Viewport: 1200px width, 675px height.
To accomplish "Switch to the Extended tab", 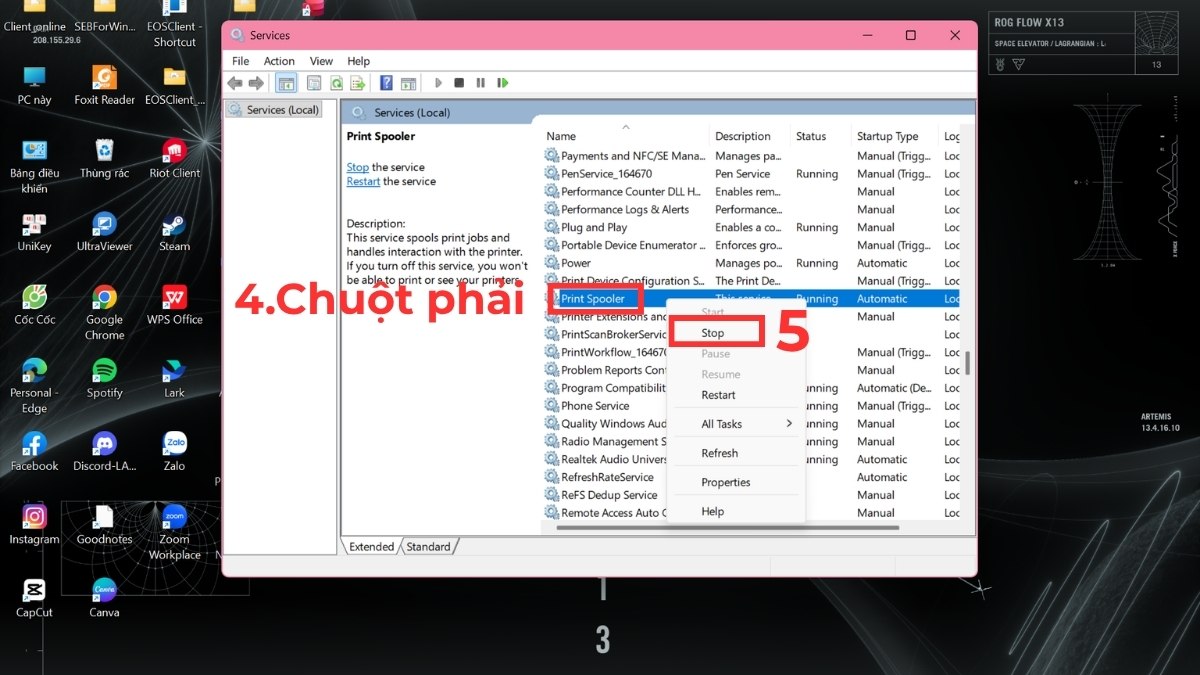I will [x=372, y=546].
